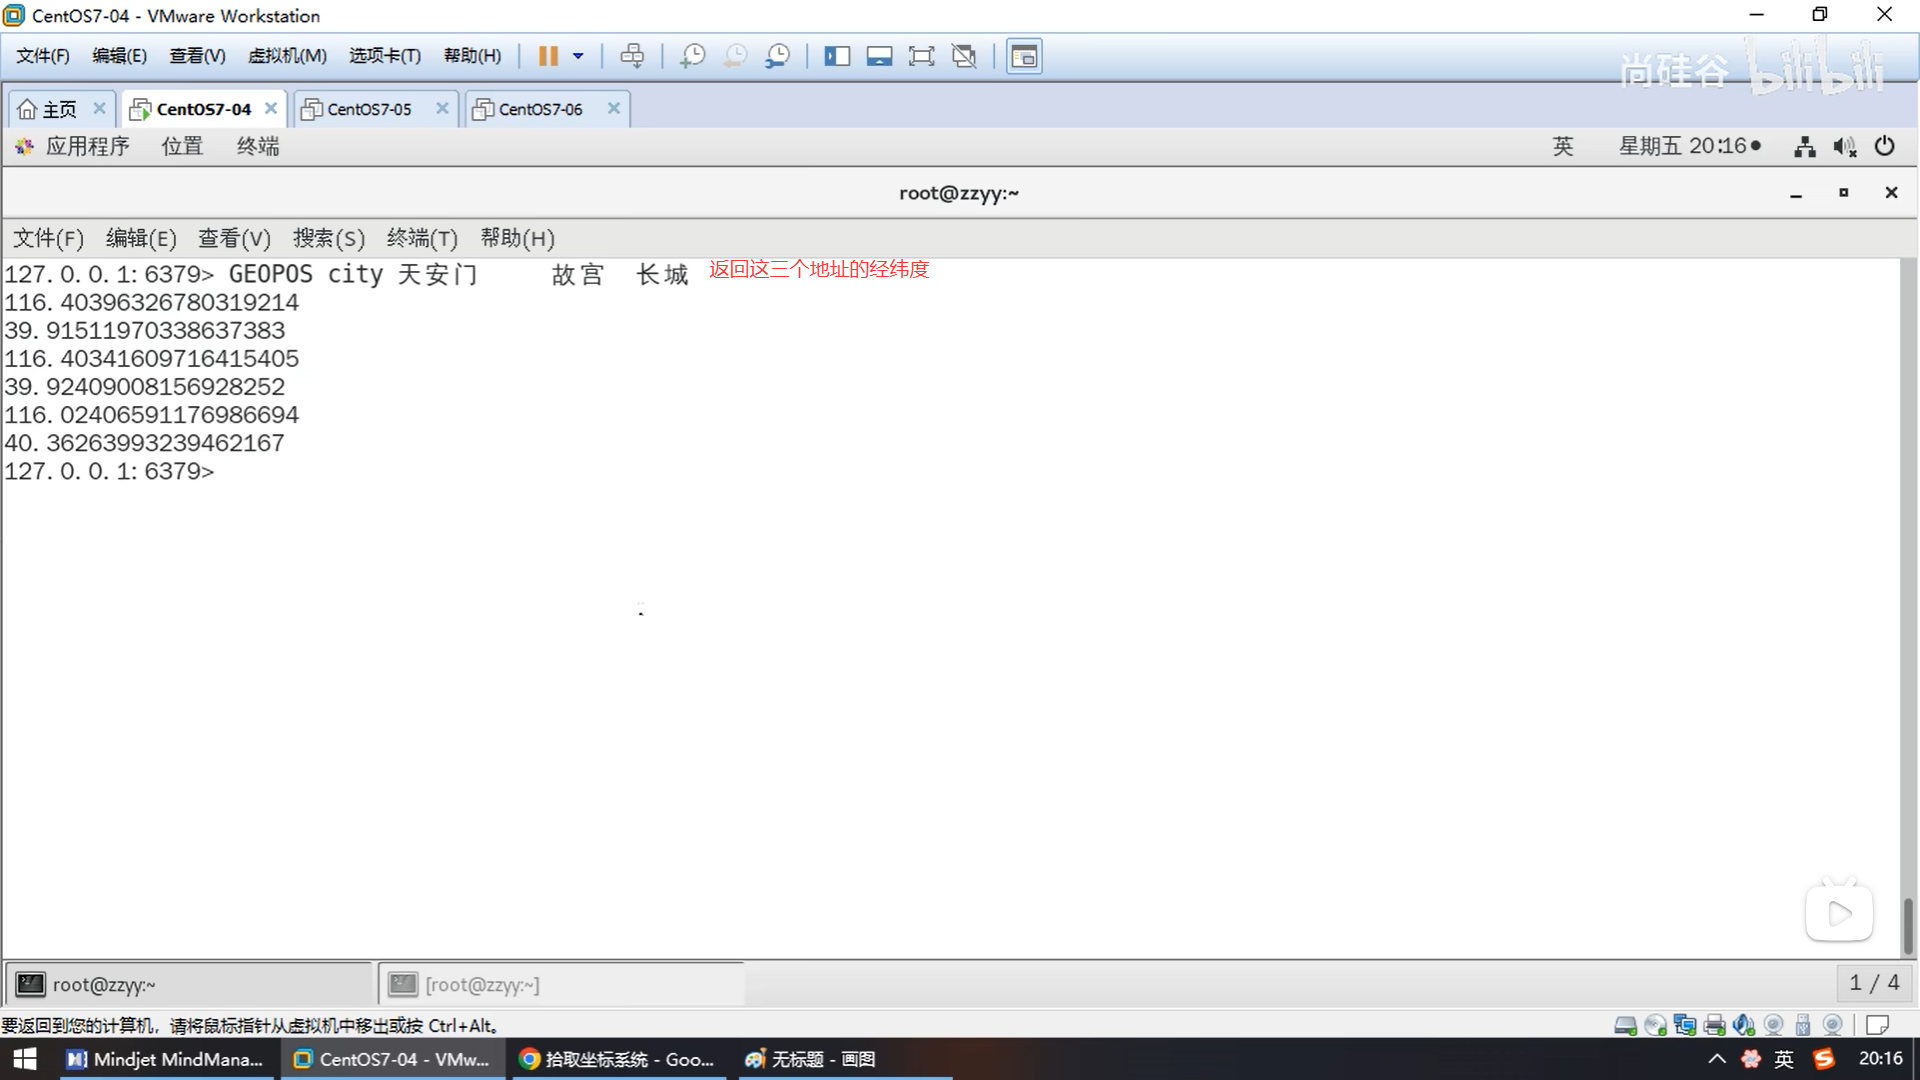The width and height of the screenshot is (1920, 1080).
Task: Click the Send Ctrl+Alt+Del icon
Action: click(x=632, y=56)
